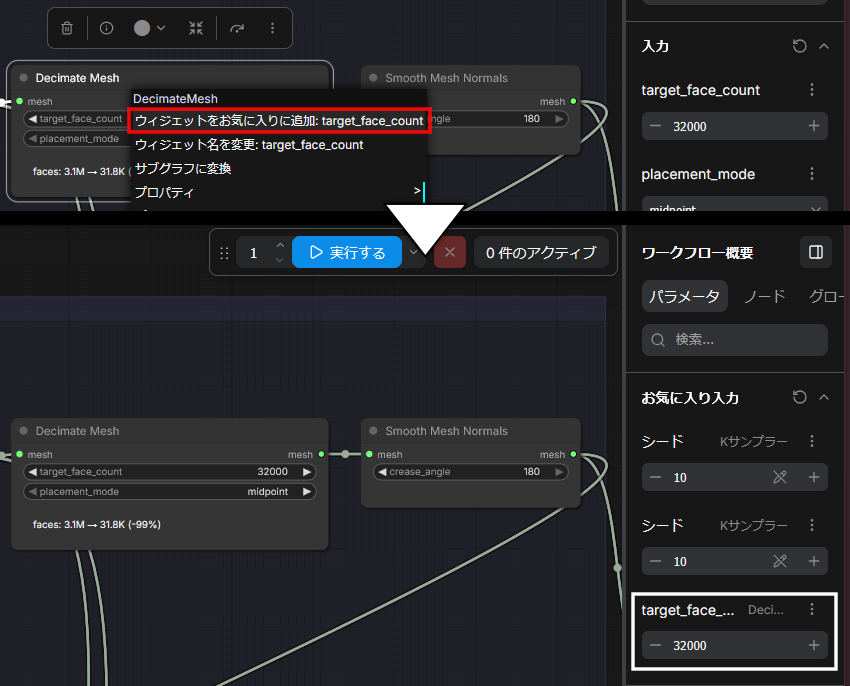
Task: Grab the dotted handle of the run toolbar
Action: coord(224,253)
